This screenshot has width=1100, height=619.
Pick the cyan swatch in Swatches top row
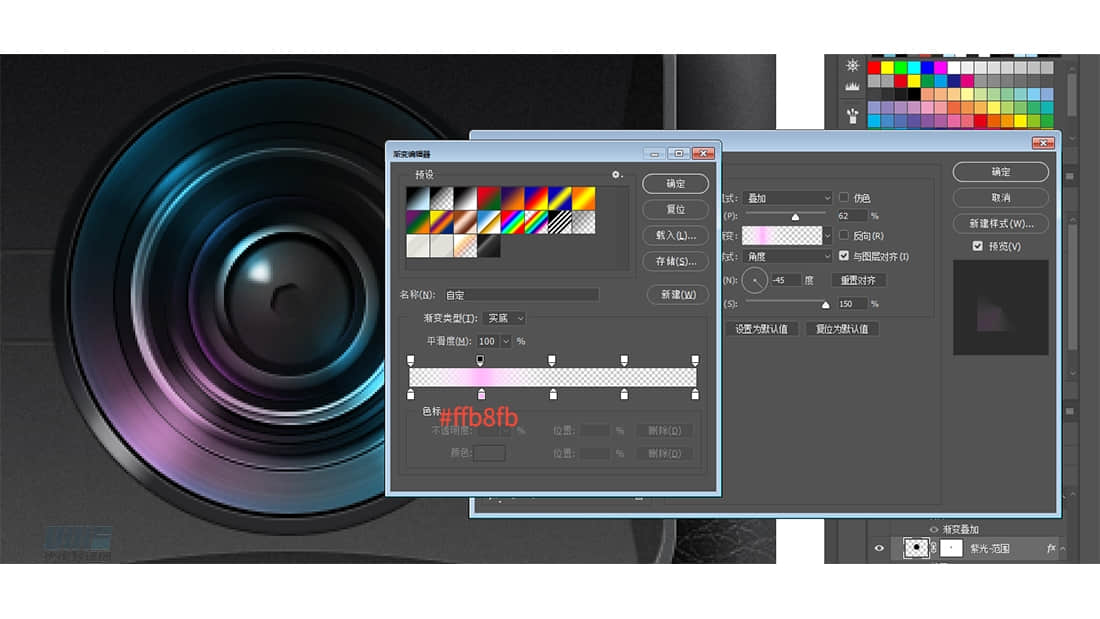pyautogui.click(x=914, y=67)
